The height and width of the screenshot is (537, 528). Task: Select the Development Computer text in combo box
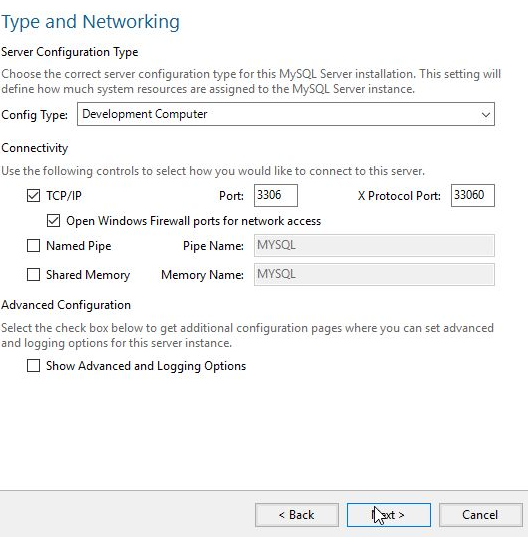click(144, 114)
